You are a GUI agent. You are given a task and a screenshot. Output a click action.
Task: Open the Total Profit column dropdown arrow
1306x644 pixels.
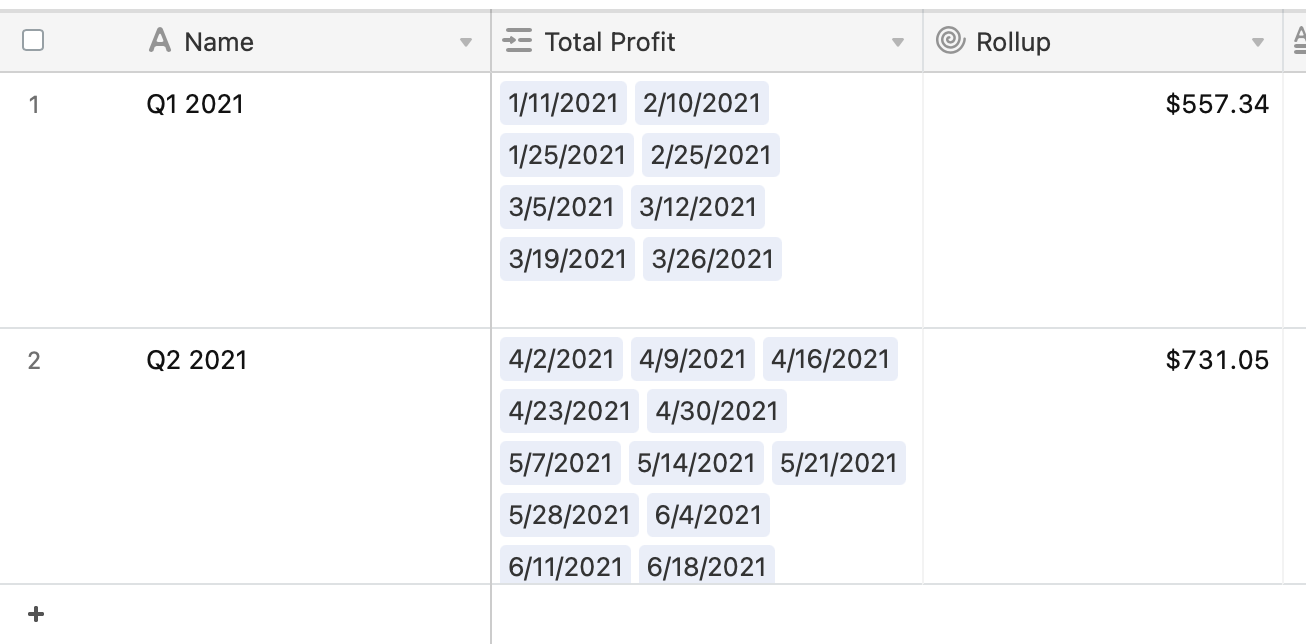pos(897,43)
